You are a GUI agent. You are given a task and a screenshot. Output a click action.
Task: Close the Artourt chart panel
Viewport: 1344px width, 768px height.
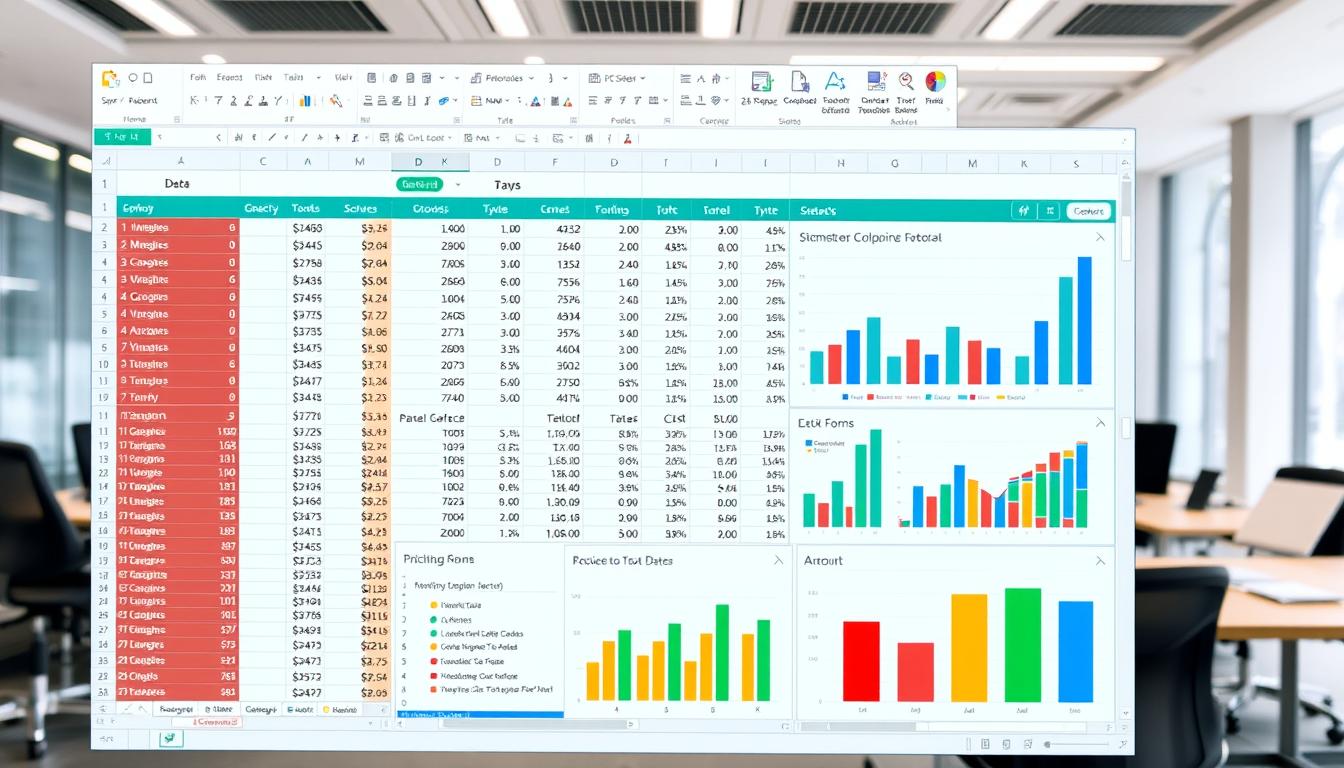tap(1100, 561)
